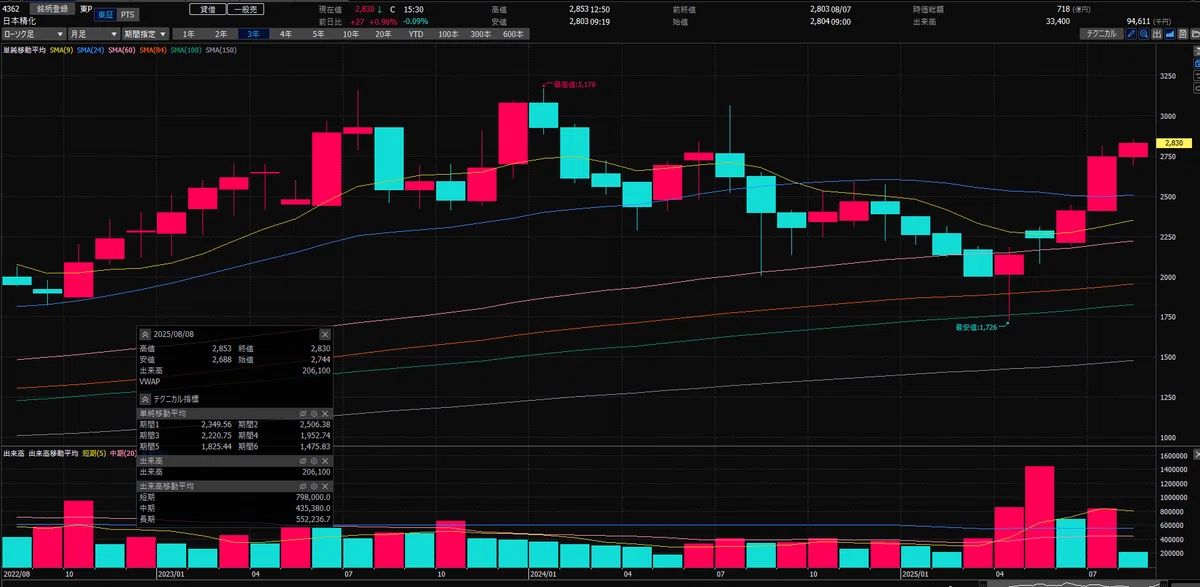This screenshot has height=587, width=1200.
Task: Hide 出来高 indicator via eye icon
Action: [302, 461]
